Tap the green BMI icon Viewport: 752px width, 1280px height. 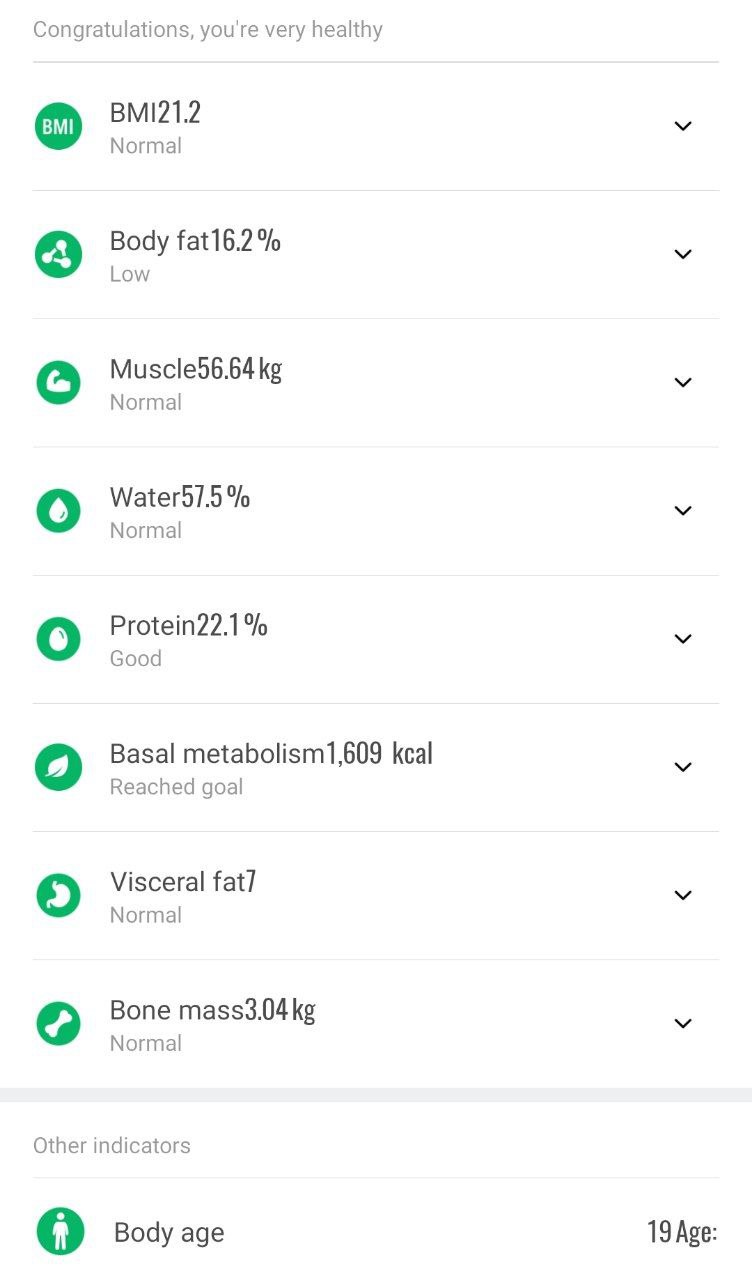pos(58,127)
